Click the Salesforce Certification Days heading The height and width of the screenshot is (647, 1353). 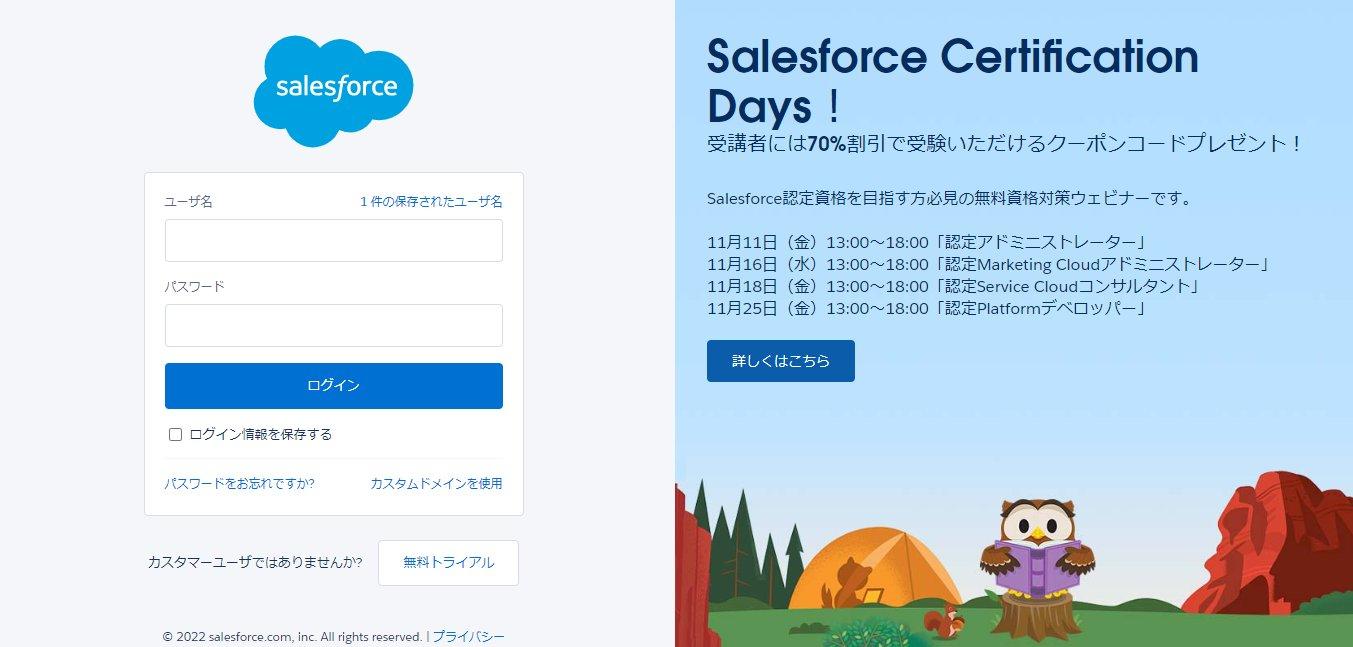coord(952,80)
